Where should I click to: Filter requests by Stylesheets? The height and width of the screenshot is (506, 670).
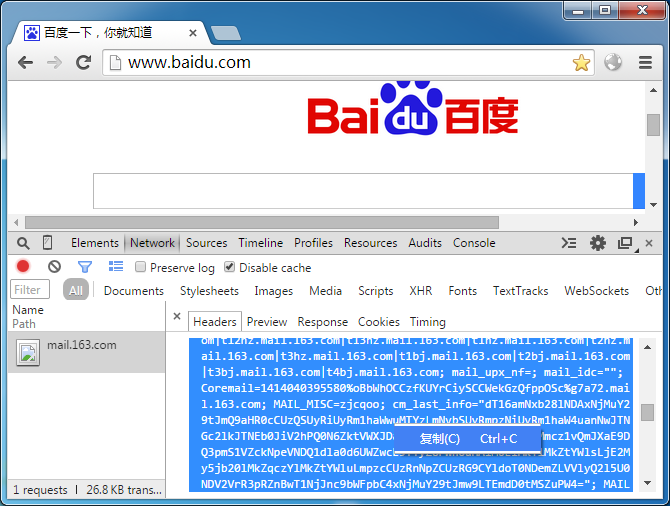pyautogui.click(x=209, y=291)
